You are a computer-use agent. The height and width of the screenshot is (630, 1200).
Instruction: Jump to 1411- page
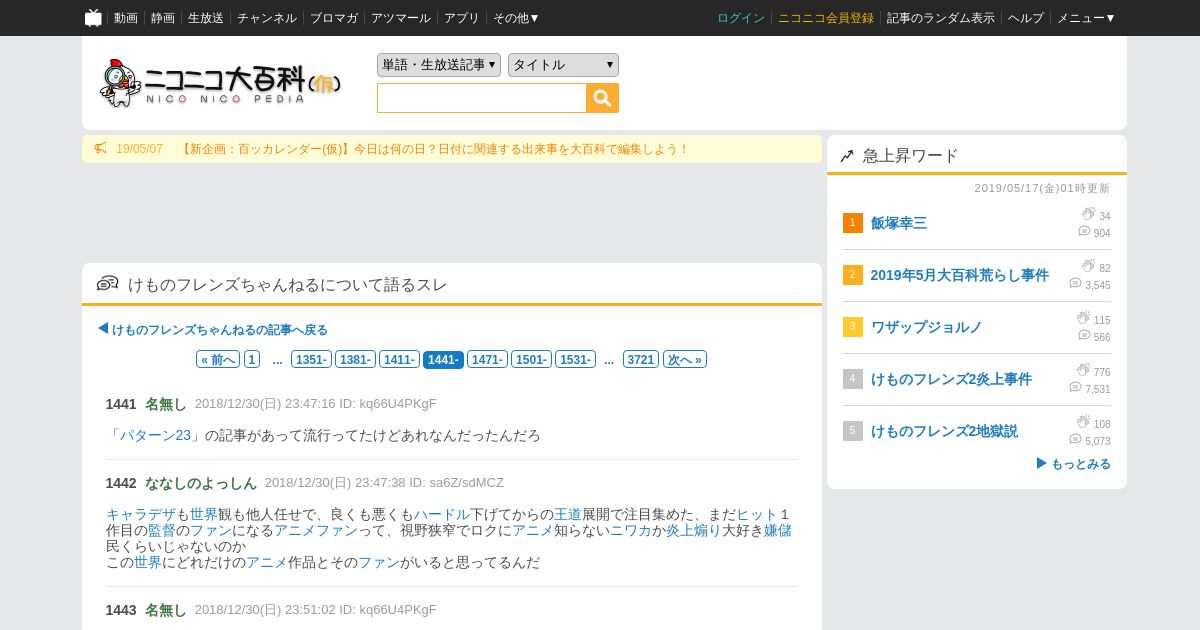point(399,359)
